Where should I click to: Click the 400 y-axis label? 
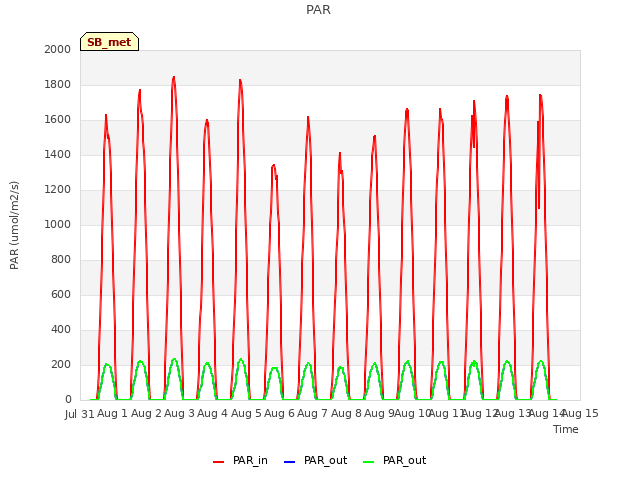coord(61,329)
